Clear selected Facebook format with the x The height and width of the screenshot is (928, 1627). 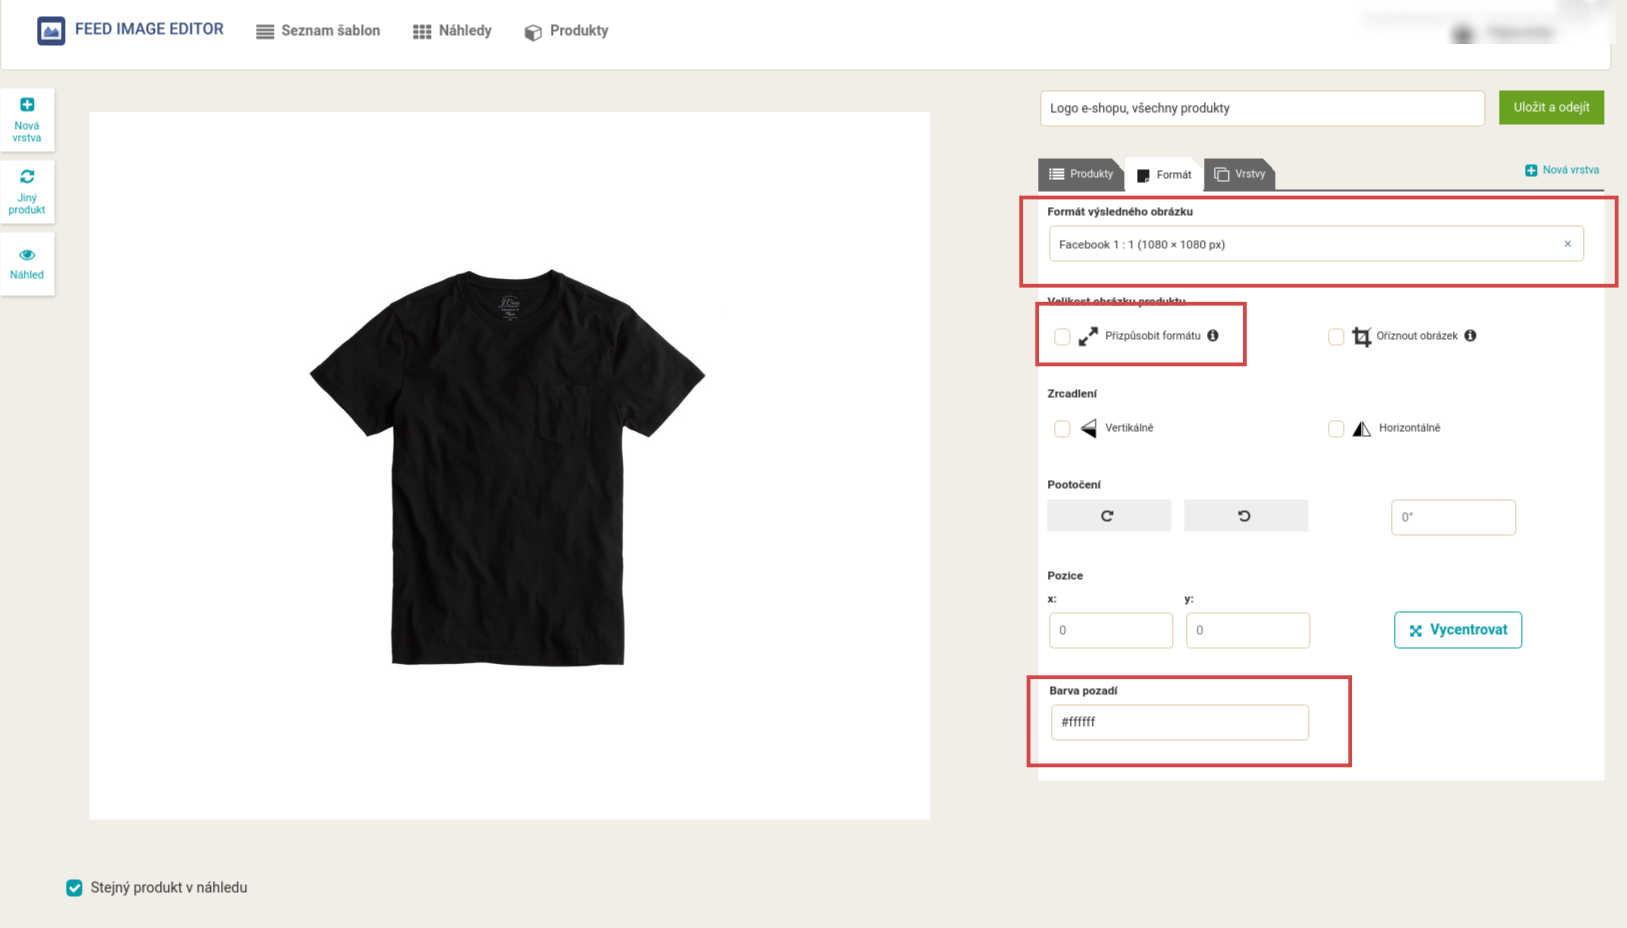[1567, 244]
